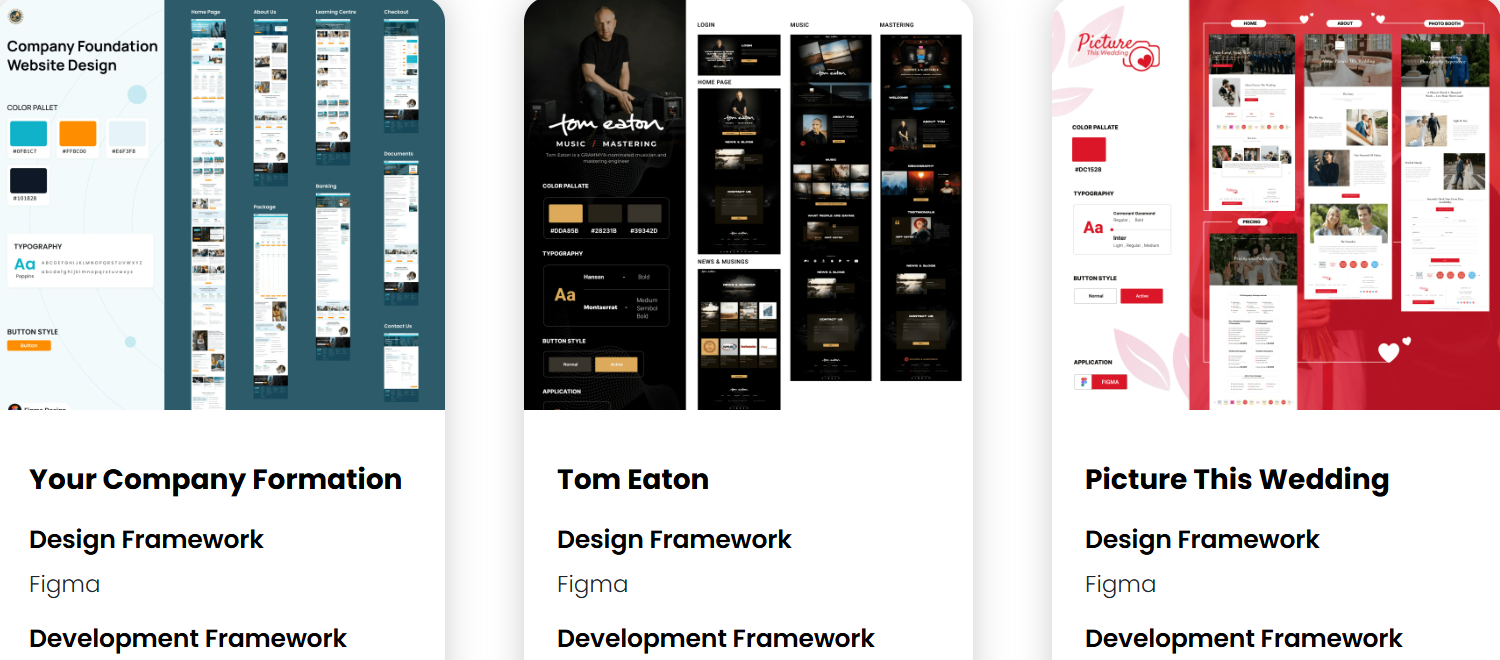
Task: Click 'COLOR PALLET' label in company card
Action: tap(32, 107)
